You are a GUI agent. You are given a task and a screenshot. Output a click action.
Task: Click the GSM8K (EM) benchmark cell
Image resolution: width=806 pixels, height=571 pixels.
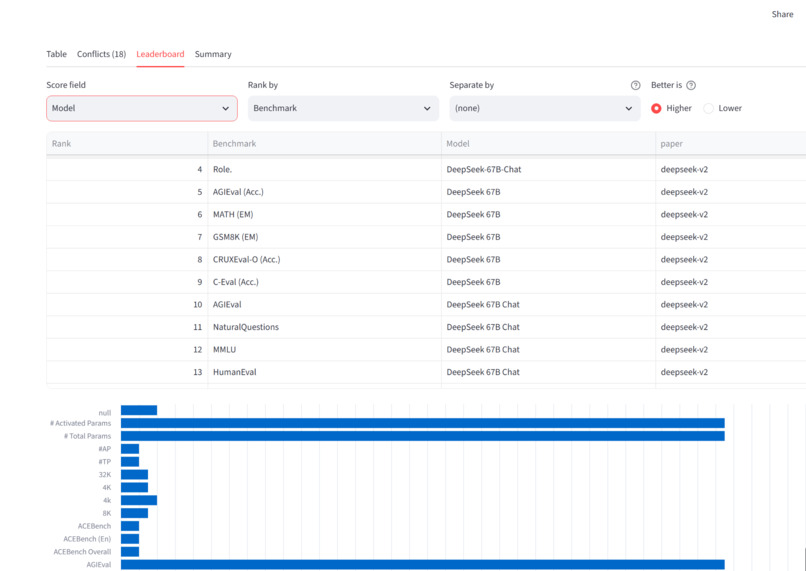tap(324, 237)
